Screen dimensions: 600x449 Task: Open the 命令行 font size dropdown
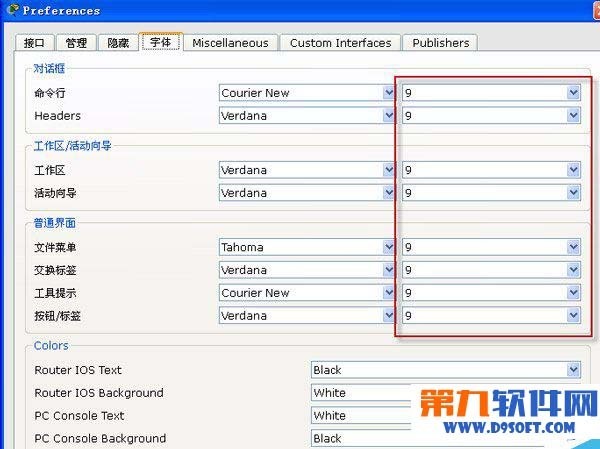click(573, 93)
